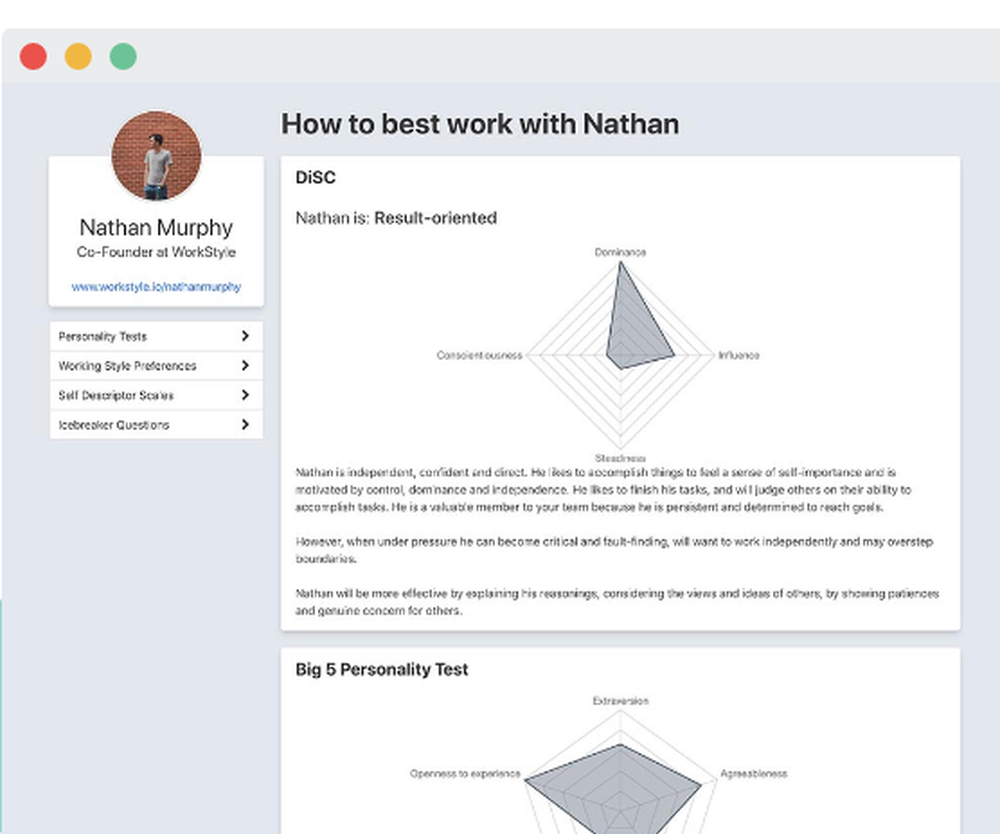The image size is (1000, 834).
Task: Expand chevron next to Icebreaker Questions
Action: coord(245,425)
